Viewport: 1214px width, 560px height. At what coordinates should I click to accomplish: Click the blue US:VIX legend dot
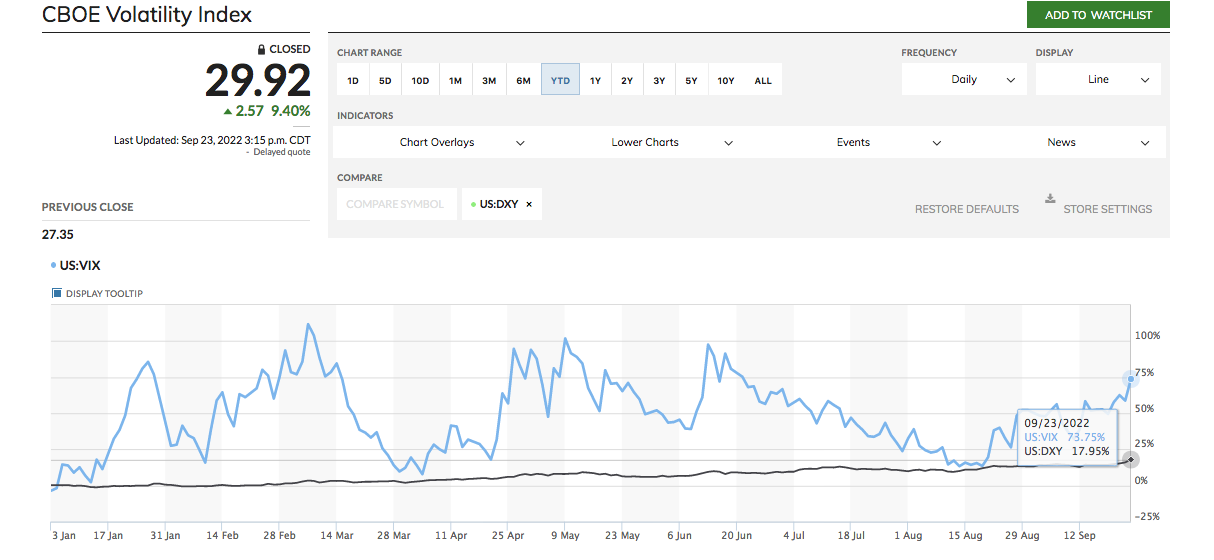pos(53,265)
